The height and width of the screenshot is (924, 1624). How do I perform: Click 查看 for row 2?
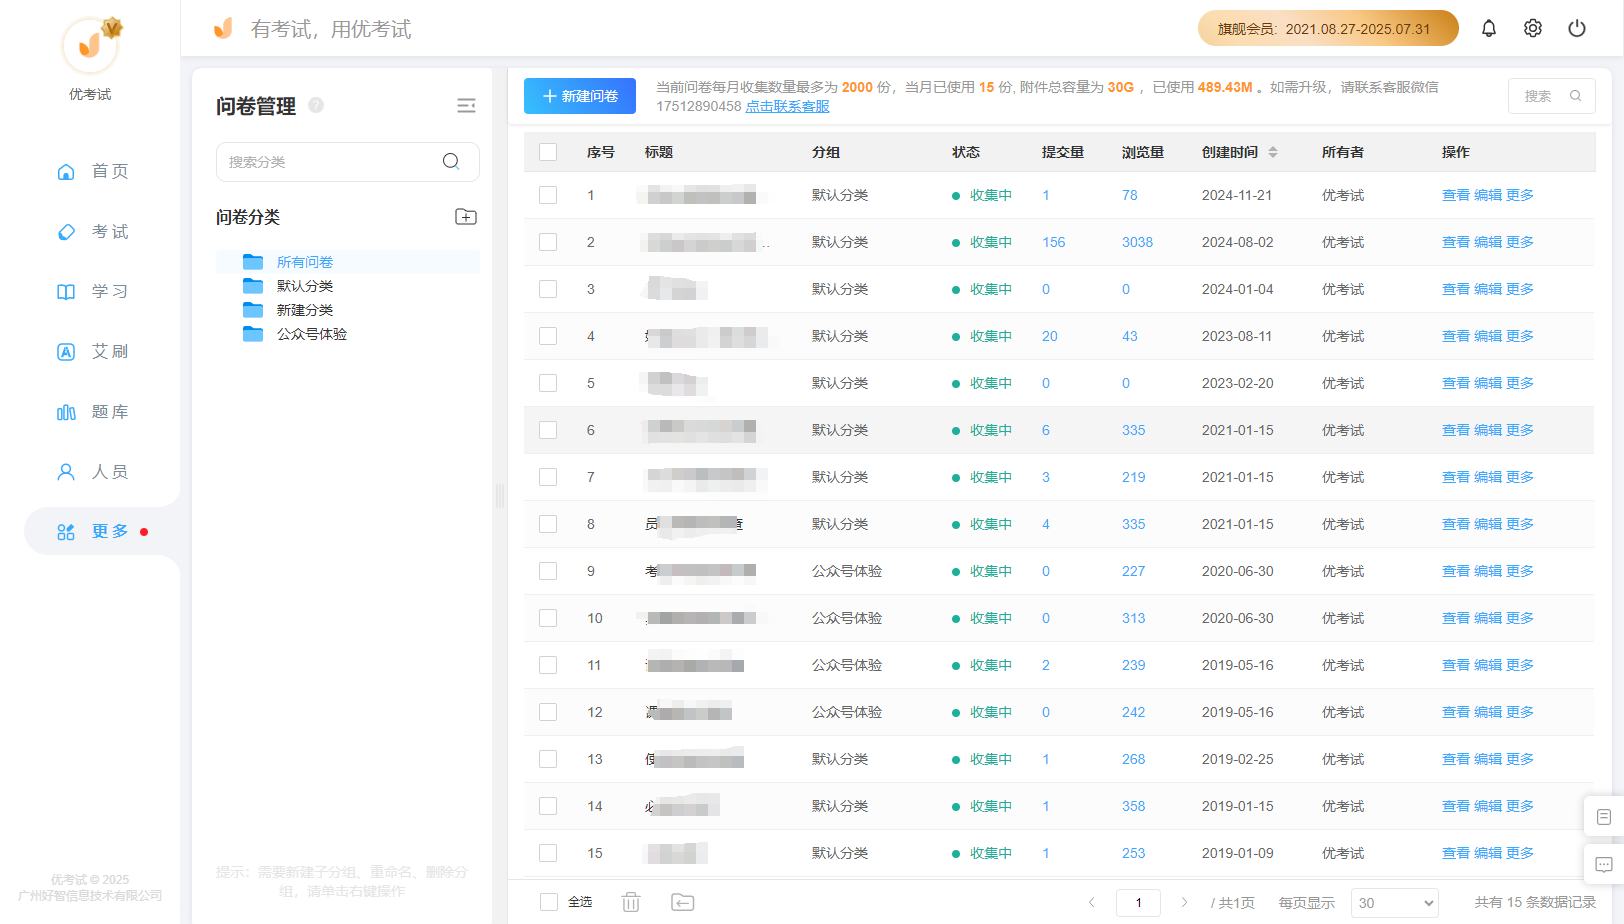tap(1456, 242)
